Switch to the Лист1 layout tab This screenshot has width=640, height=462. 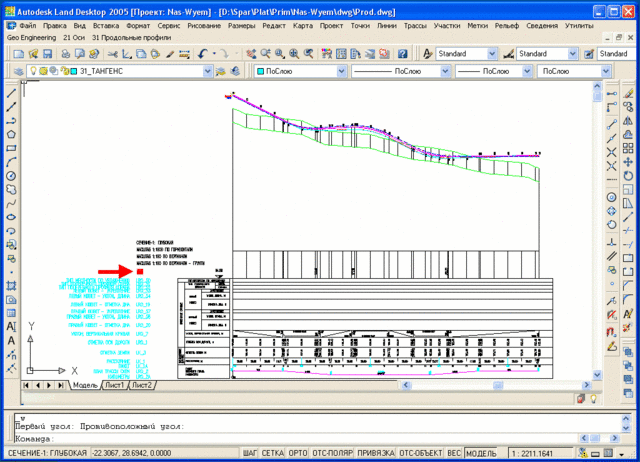pyautogui.click(x=115, y=385)
